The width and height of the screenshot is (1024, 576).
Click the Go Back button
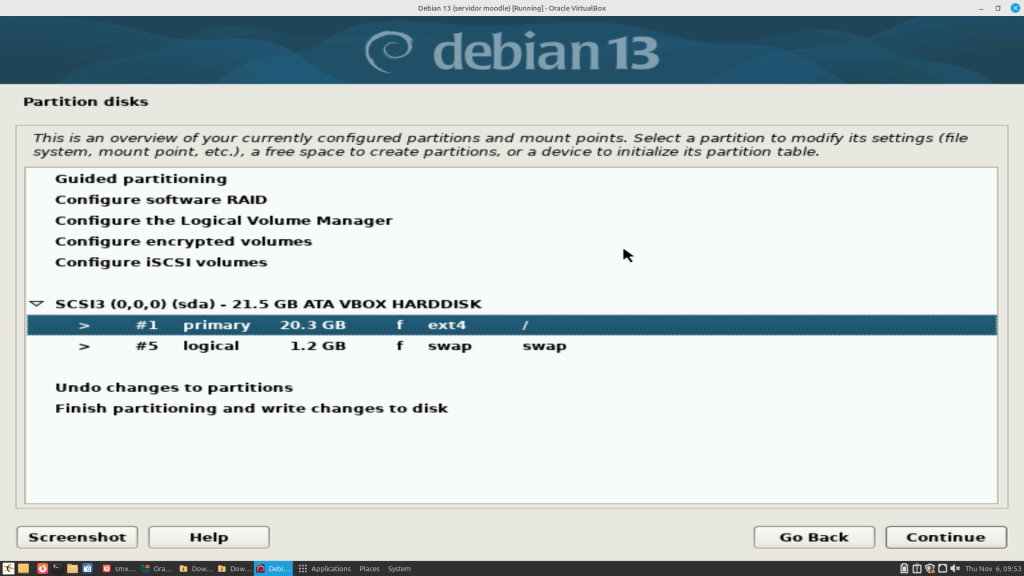[x=813, y=537]
